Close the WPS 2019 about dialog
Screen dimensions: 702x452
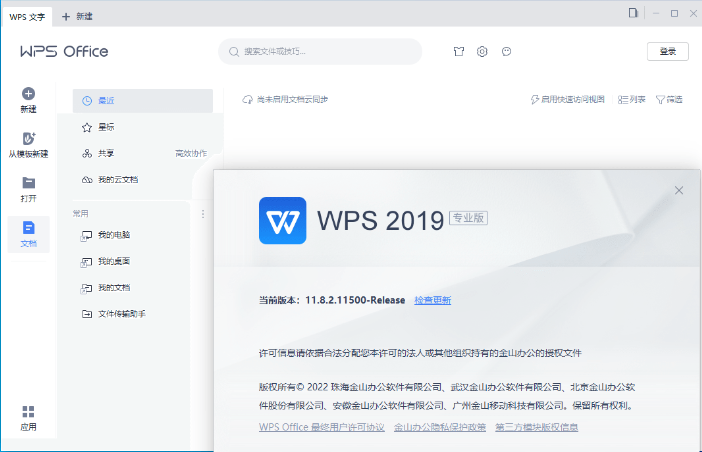(679, 190)
